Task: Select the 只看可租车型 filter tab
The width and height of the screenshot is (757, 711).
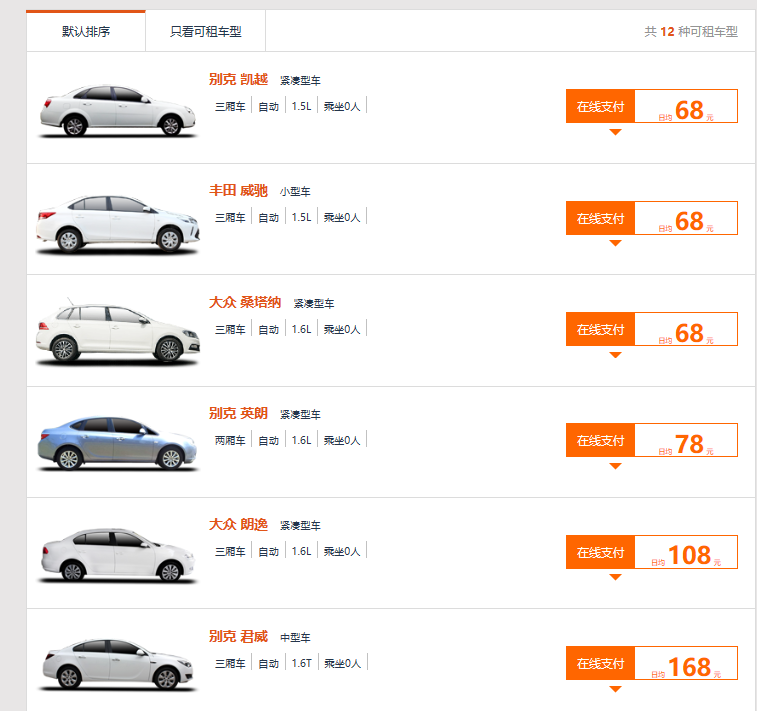Action: click(x=206, y=31)
